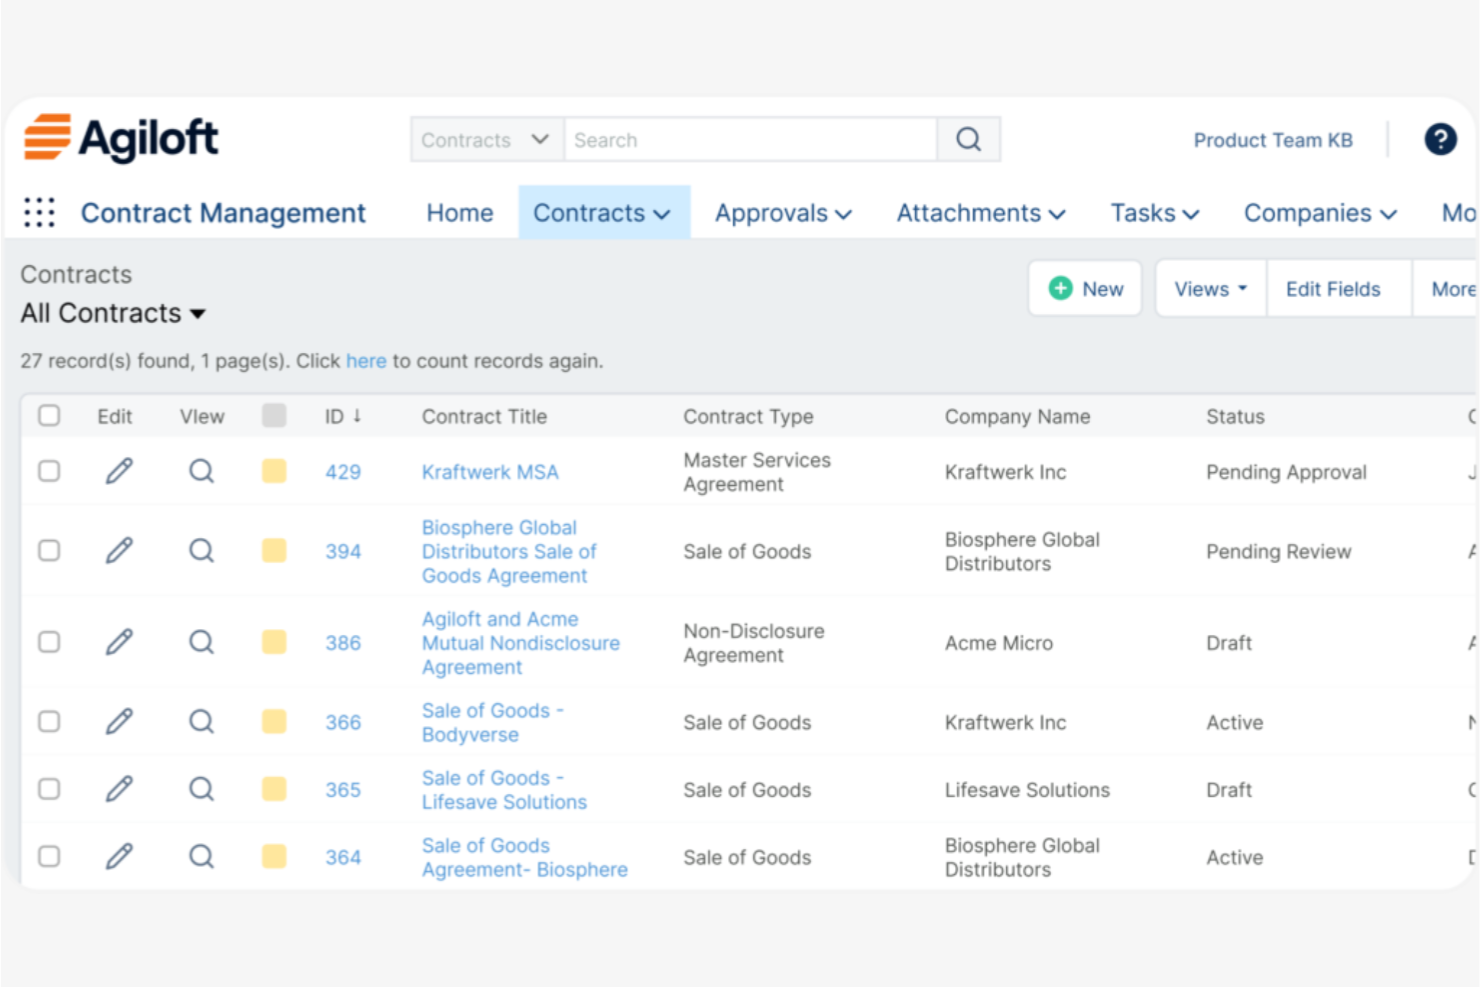This screenshot has height=987, width=1480.
Task: Click the Company Name column header
Action: pos(1017,416)
